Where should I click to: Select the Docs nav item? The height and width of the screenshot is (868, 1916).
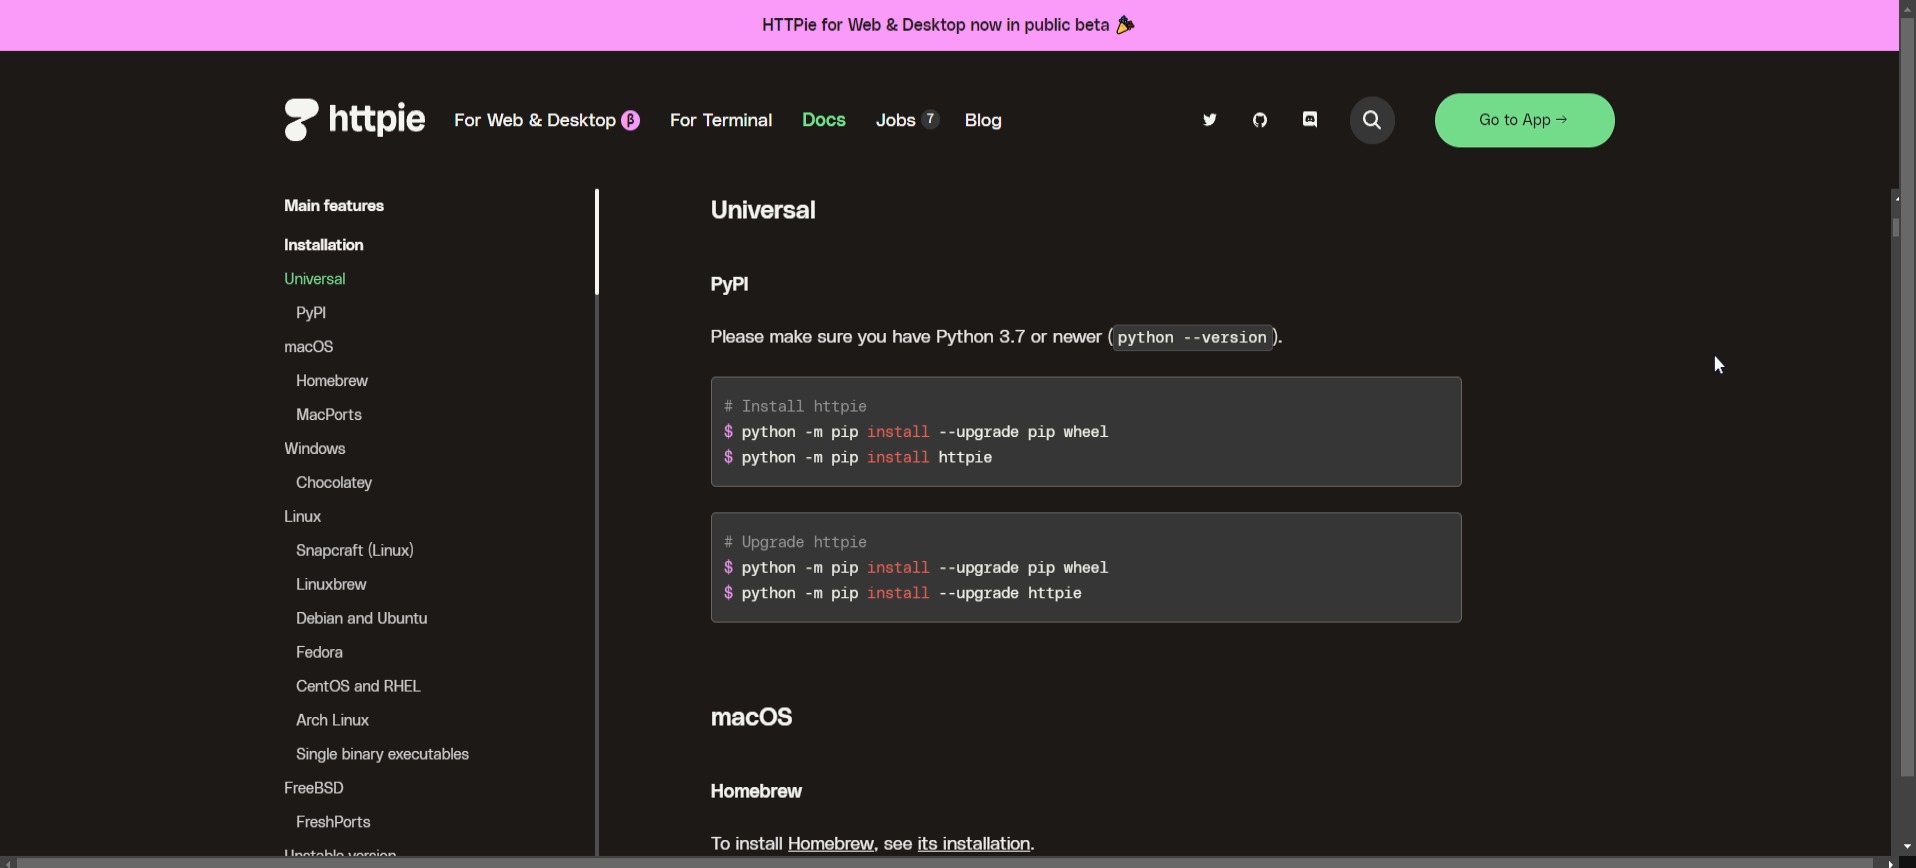[x=825, y=120]
